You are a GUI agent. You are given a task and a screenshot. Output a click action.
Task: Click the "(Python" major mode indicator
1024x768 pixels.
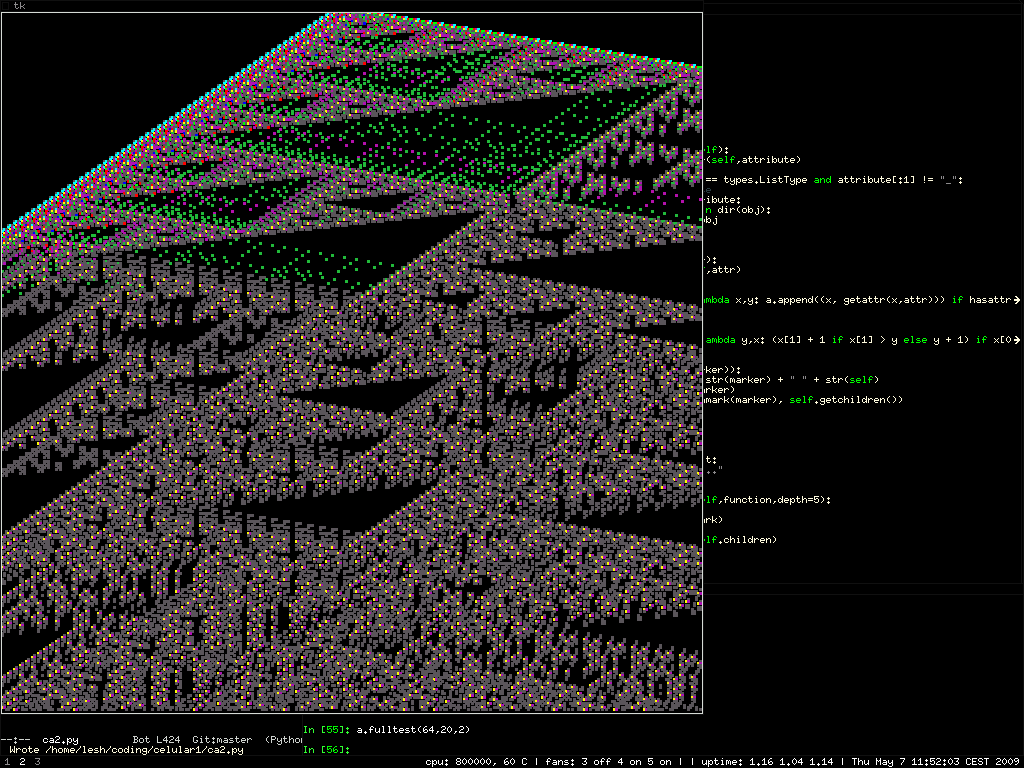click(283, 740)
